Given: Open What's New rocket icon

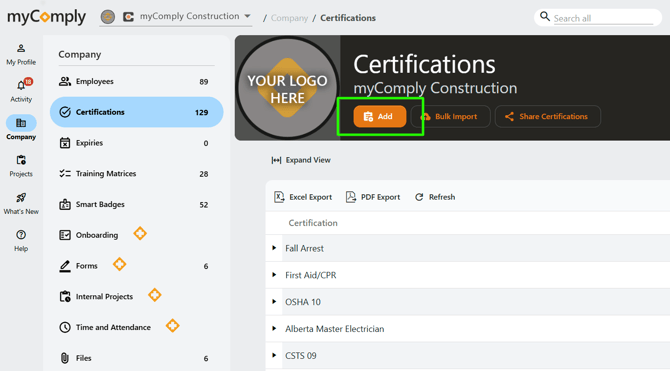Looking at the screenshot, I should click(21, 197).
